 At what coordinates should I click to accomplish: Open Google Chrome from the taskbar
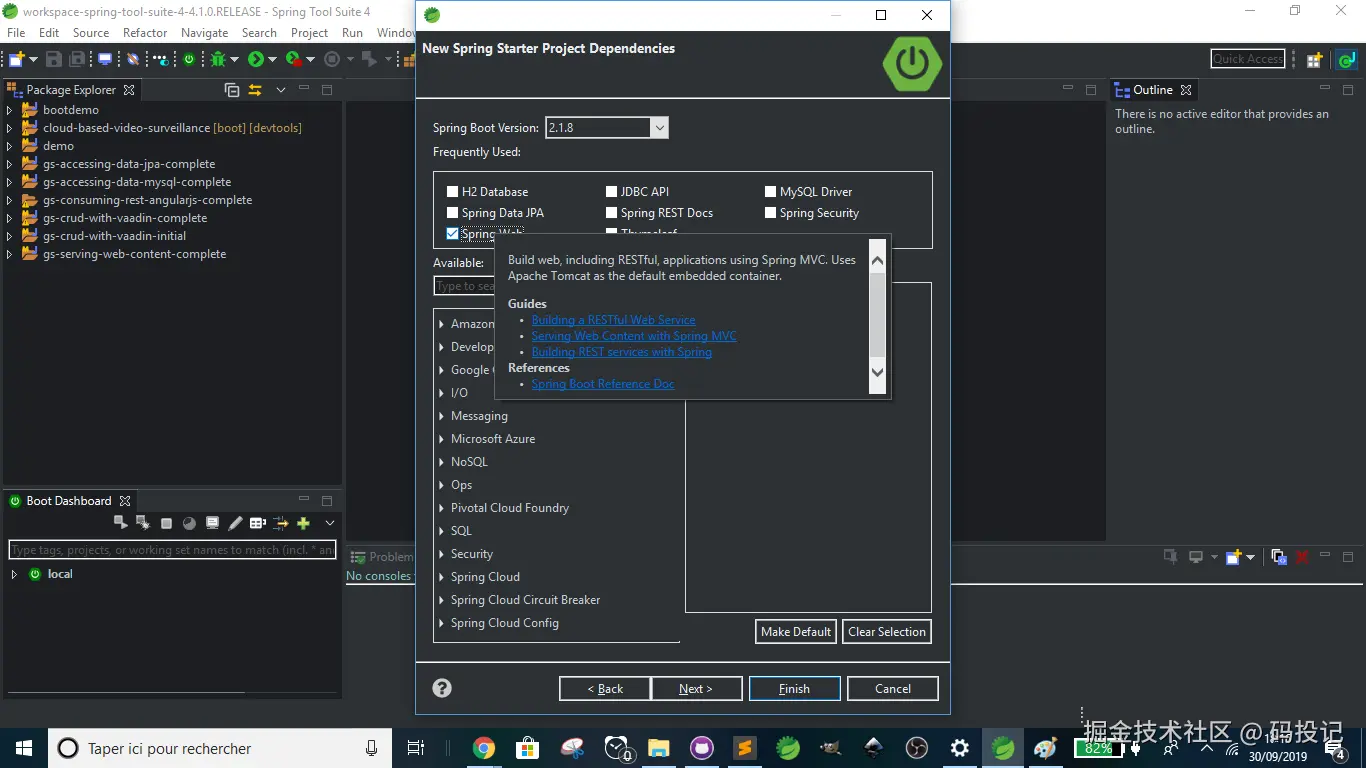[484, 748]
